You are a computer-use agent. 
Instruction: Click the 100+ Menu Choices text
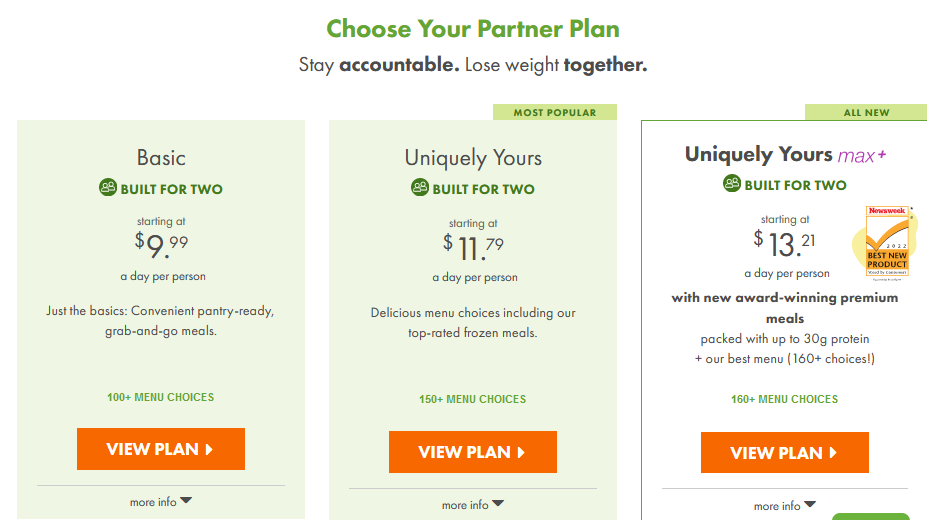tap(161, 397)
